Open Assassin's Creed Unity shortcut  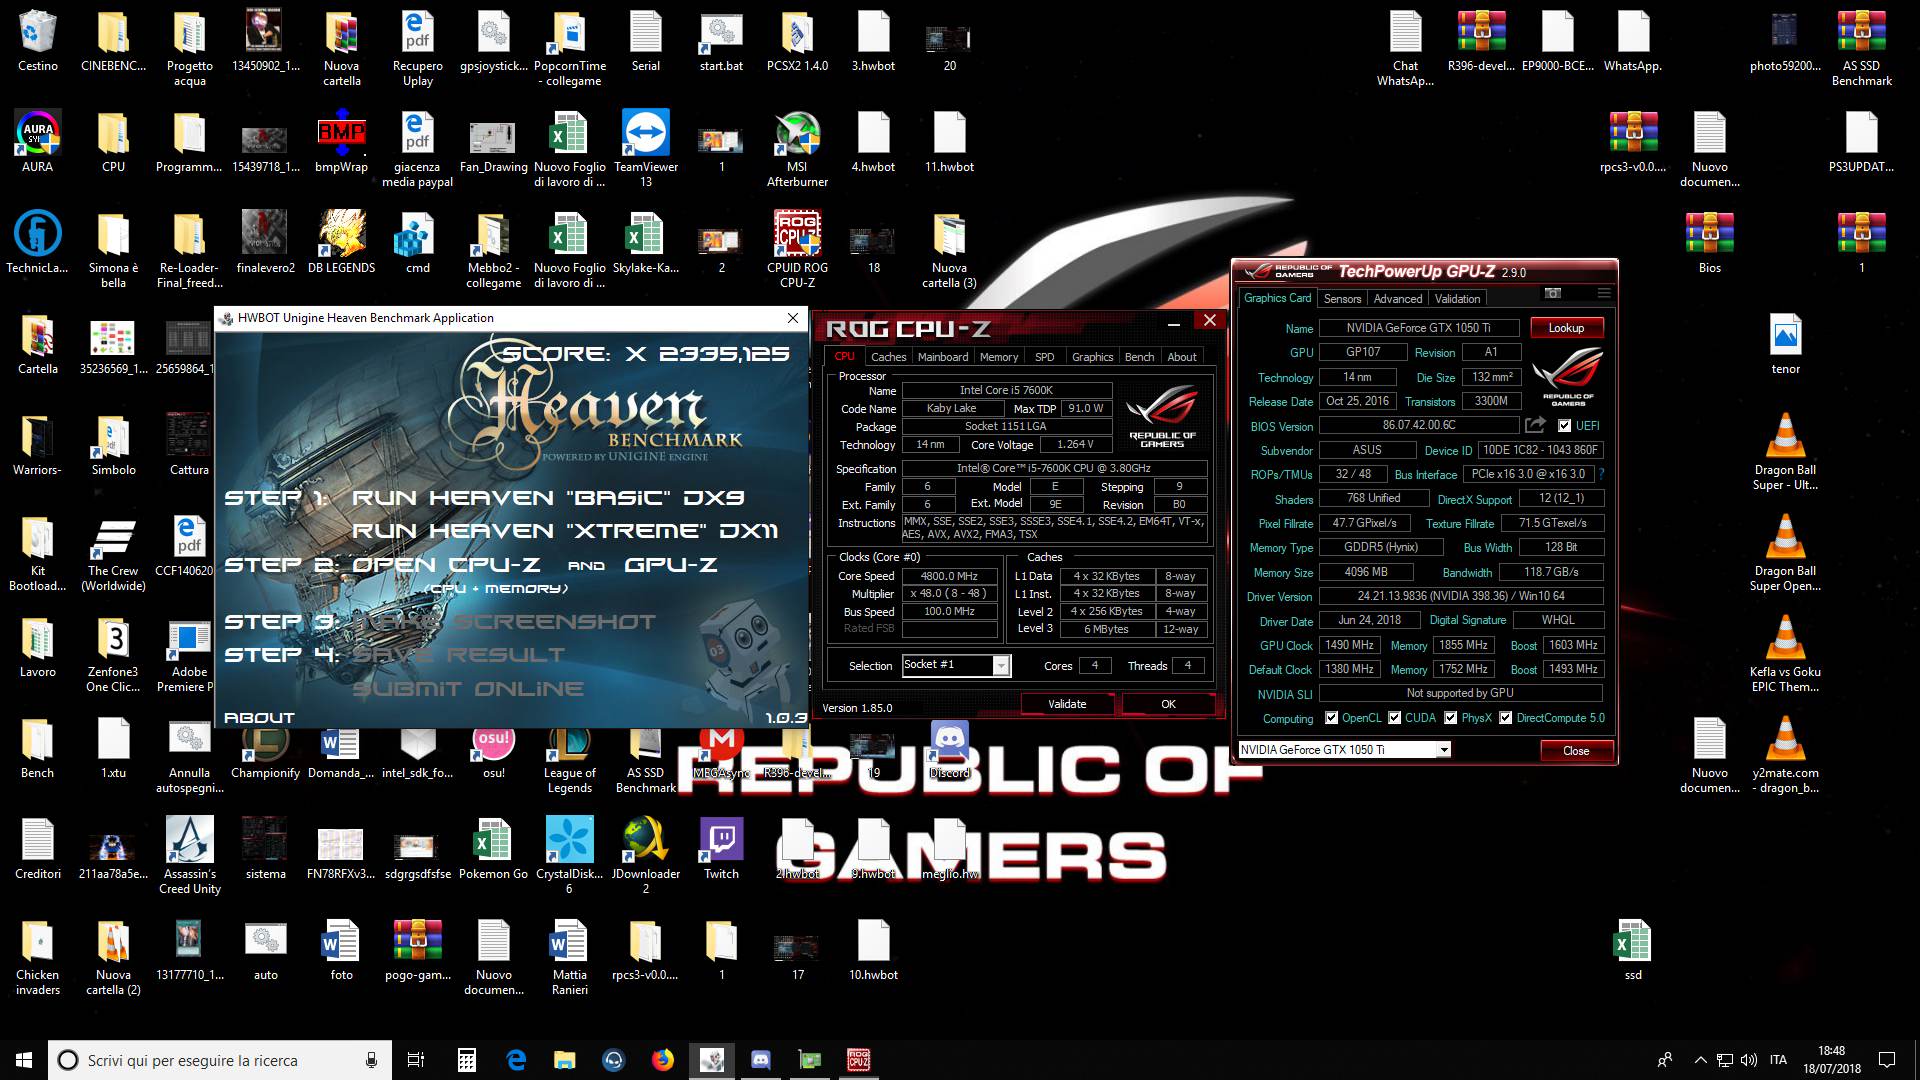click(x=189, y=855)
